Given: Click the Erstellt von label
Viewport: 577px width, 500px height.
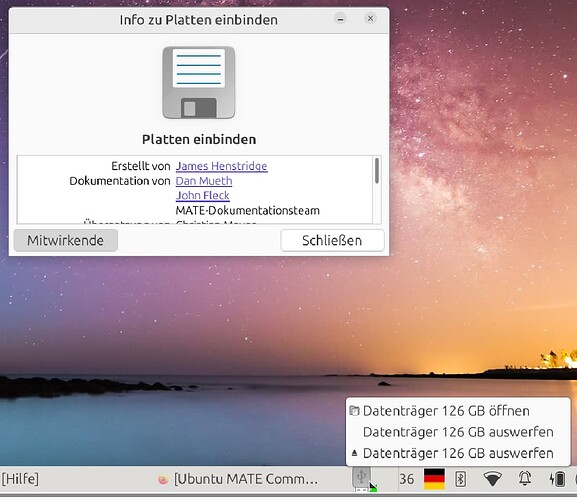Looking at the screenshot, I should pyautogui.click(x=141, y=166).
